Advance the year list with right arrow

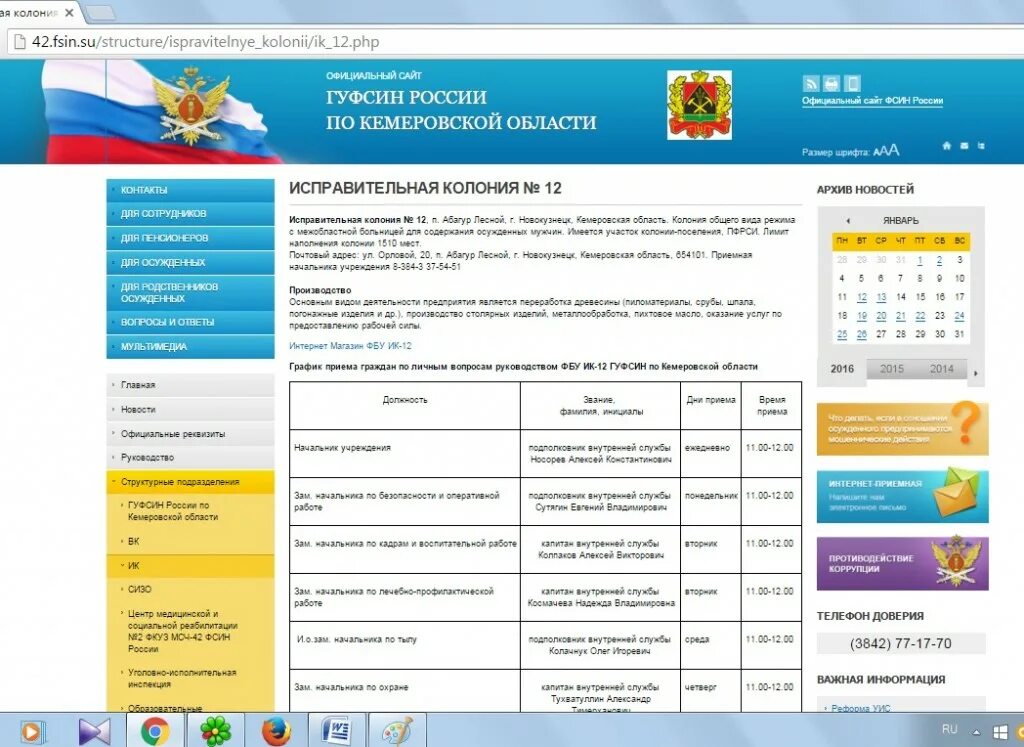point(976,374)
